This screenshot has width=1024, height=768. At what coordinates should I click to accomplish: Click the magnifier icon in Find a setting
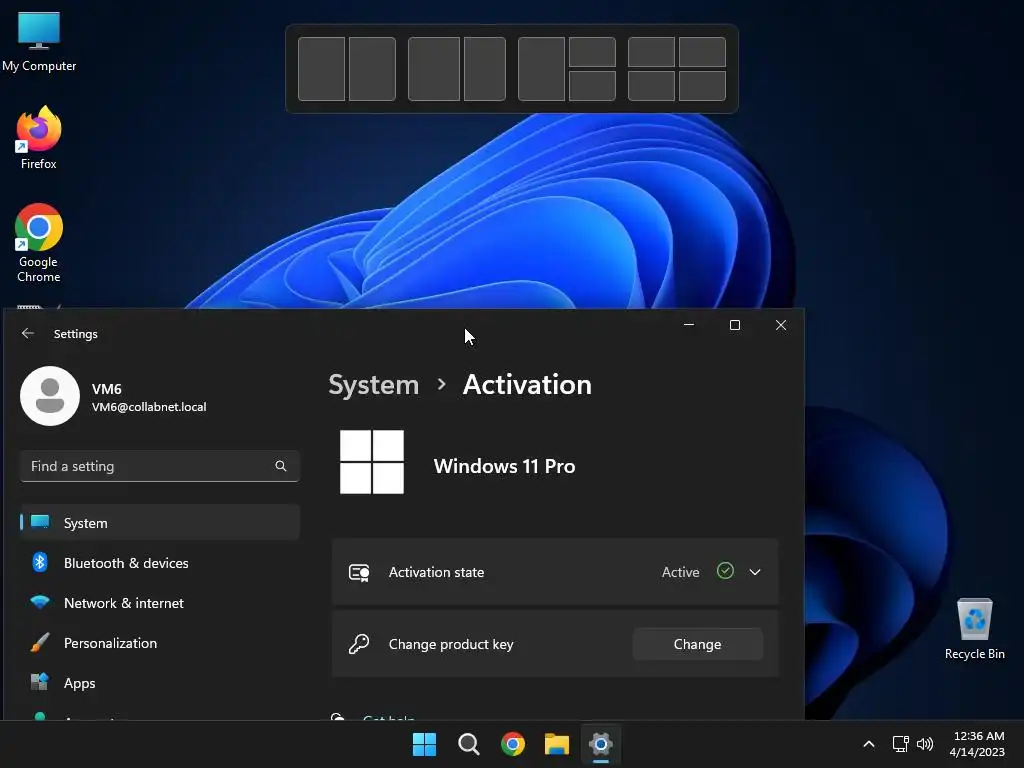click(280, 466)
